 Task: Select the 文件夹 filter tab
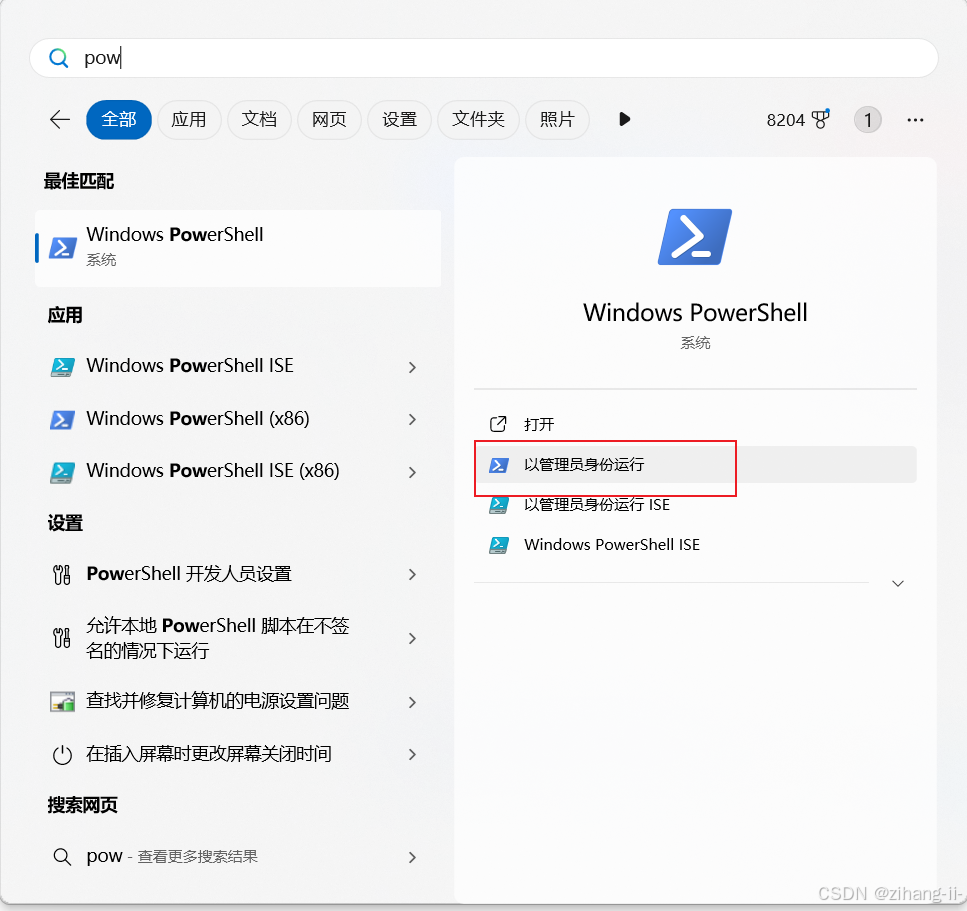478,119
